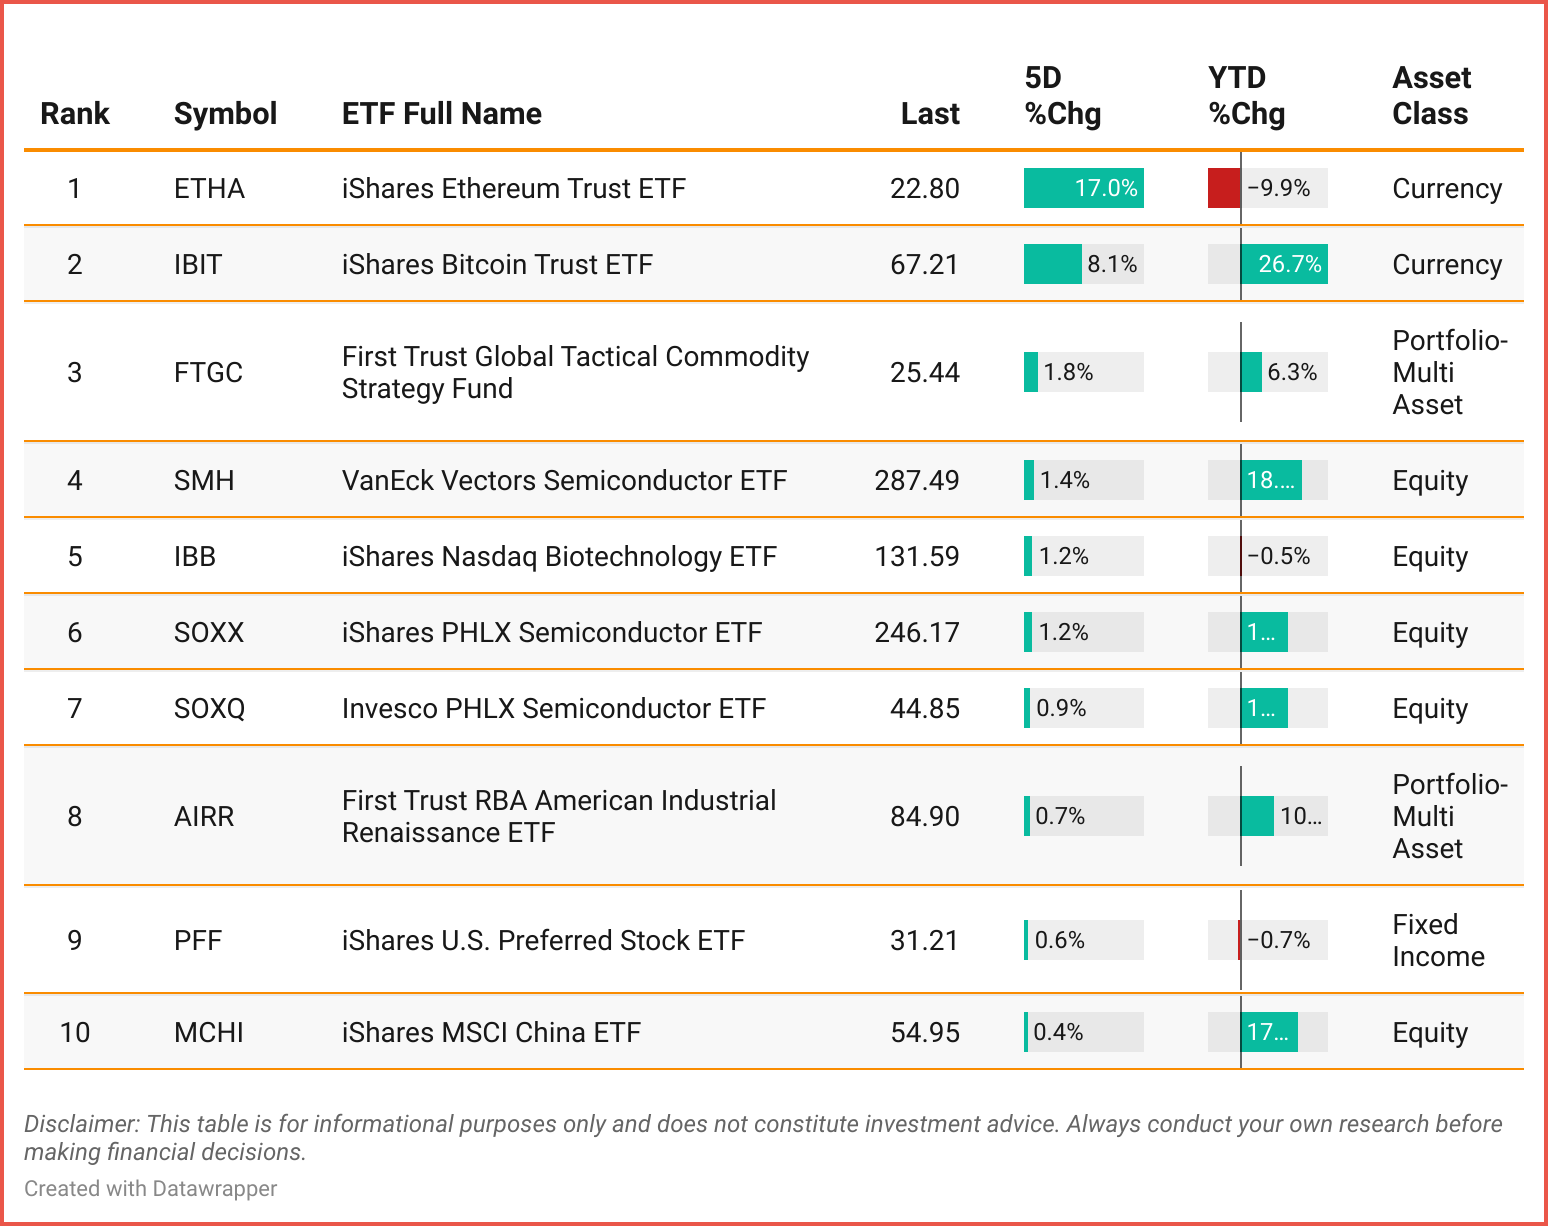The width and height of the screenshot is (1548, 1226).
Task: Click the Rank column header
Action: tap(75, 114)
